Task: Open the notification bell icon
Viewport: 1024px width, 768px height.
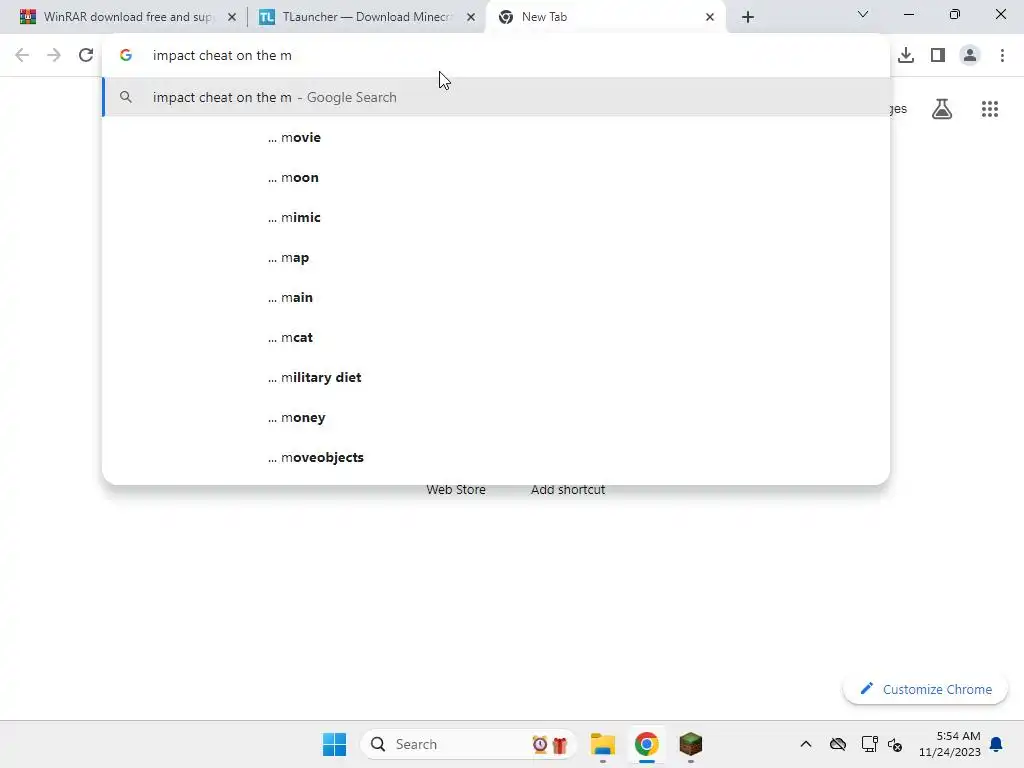Action: click(x=996, y=744)
